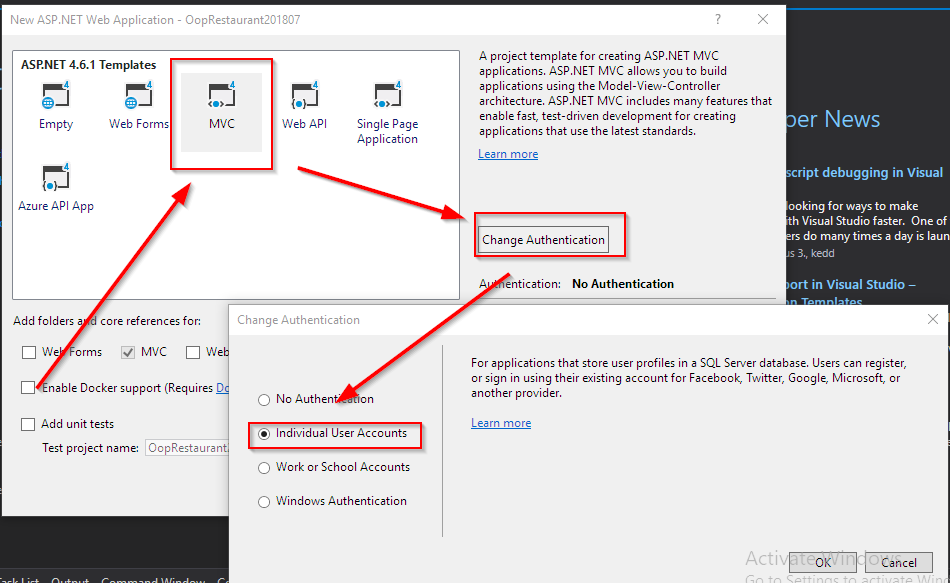Click the 'Add folders and core references for:' label
The image size is (950, 583).
[x=107, y=321]
